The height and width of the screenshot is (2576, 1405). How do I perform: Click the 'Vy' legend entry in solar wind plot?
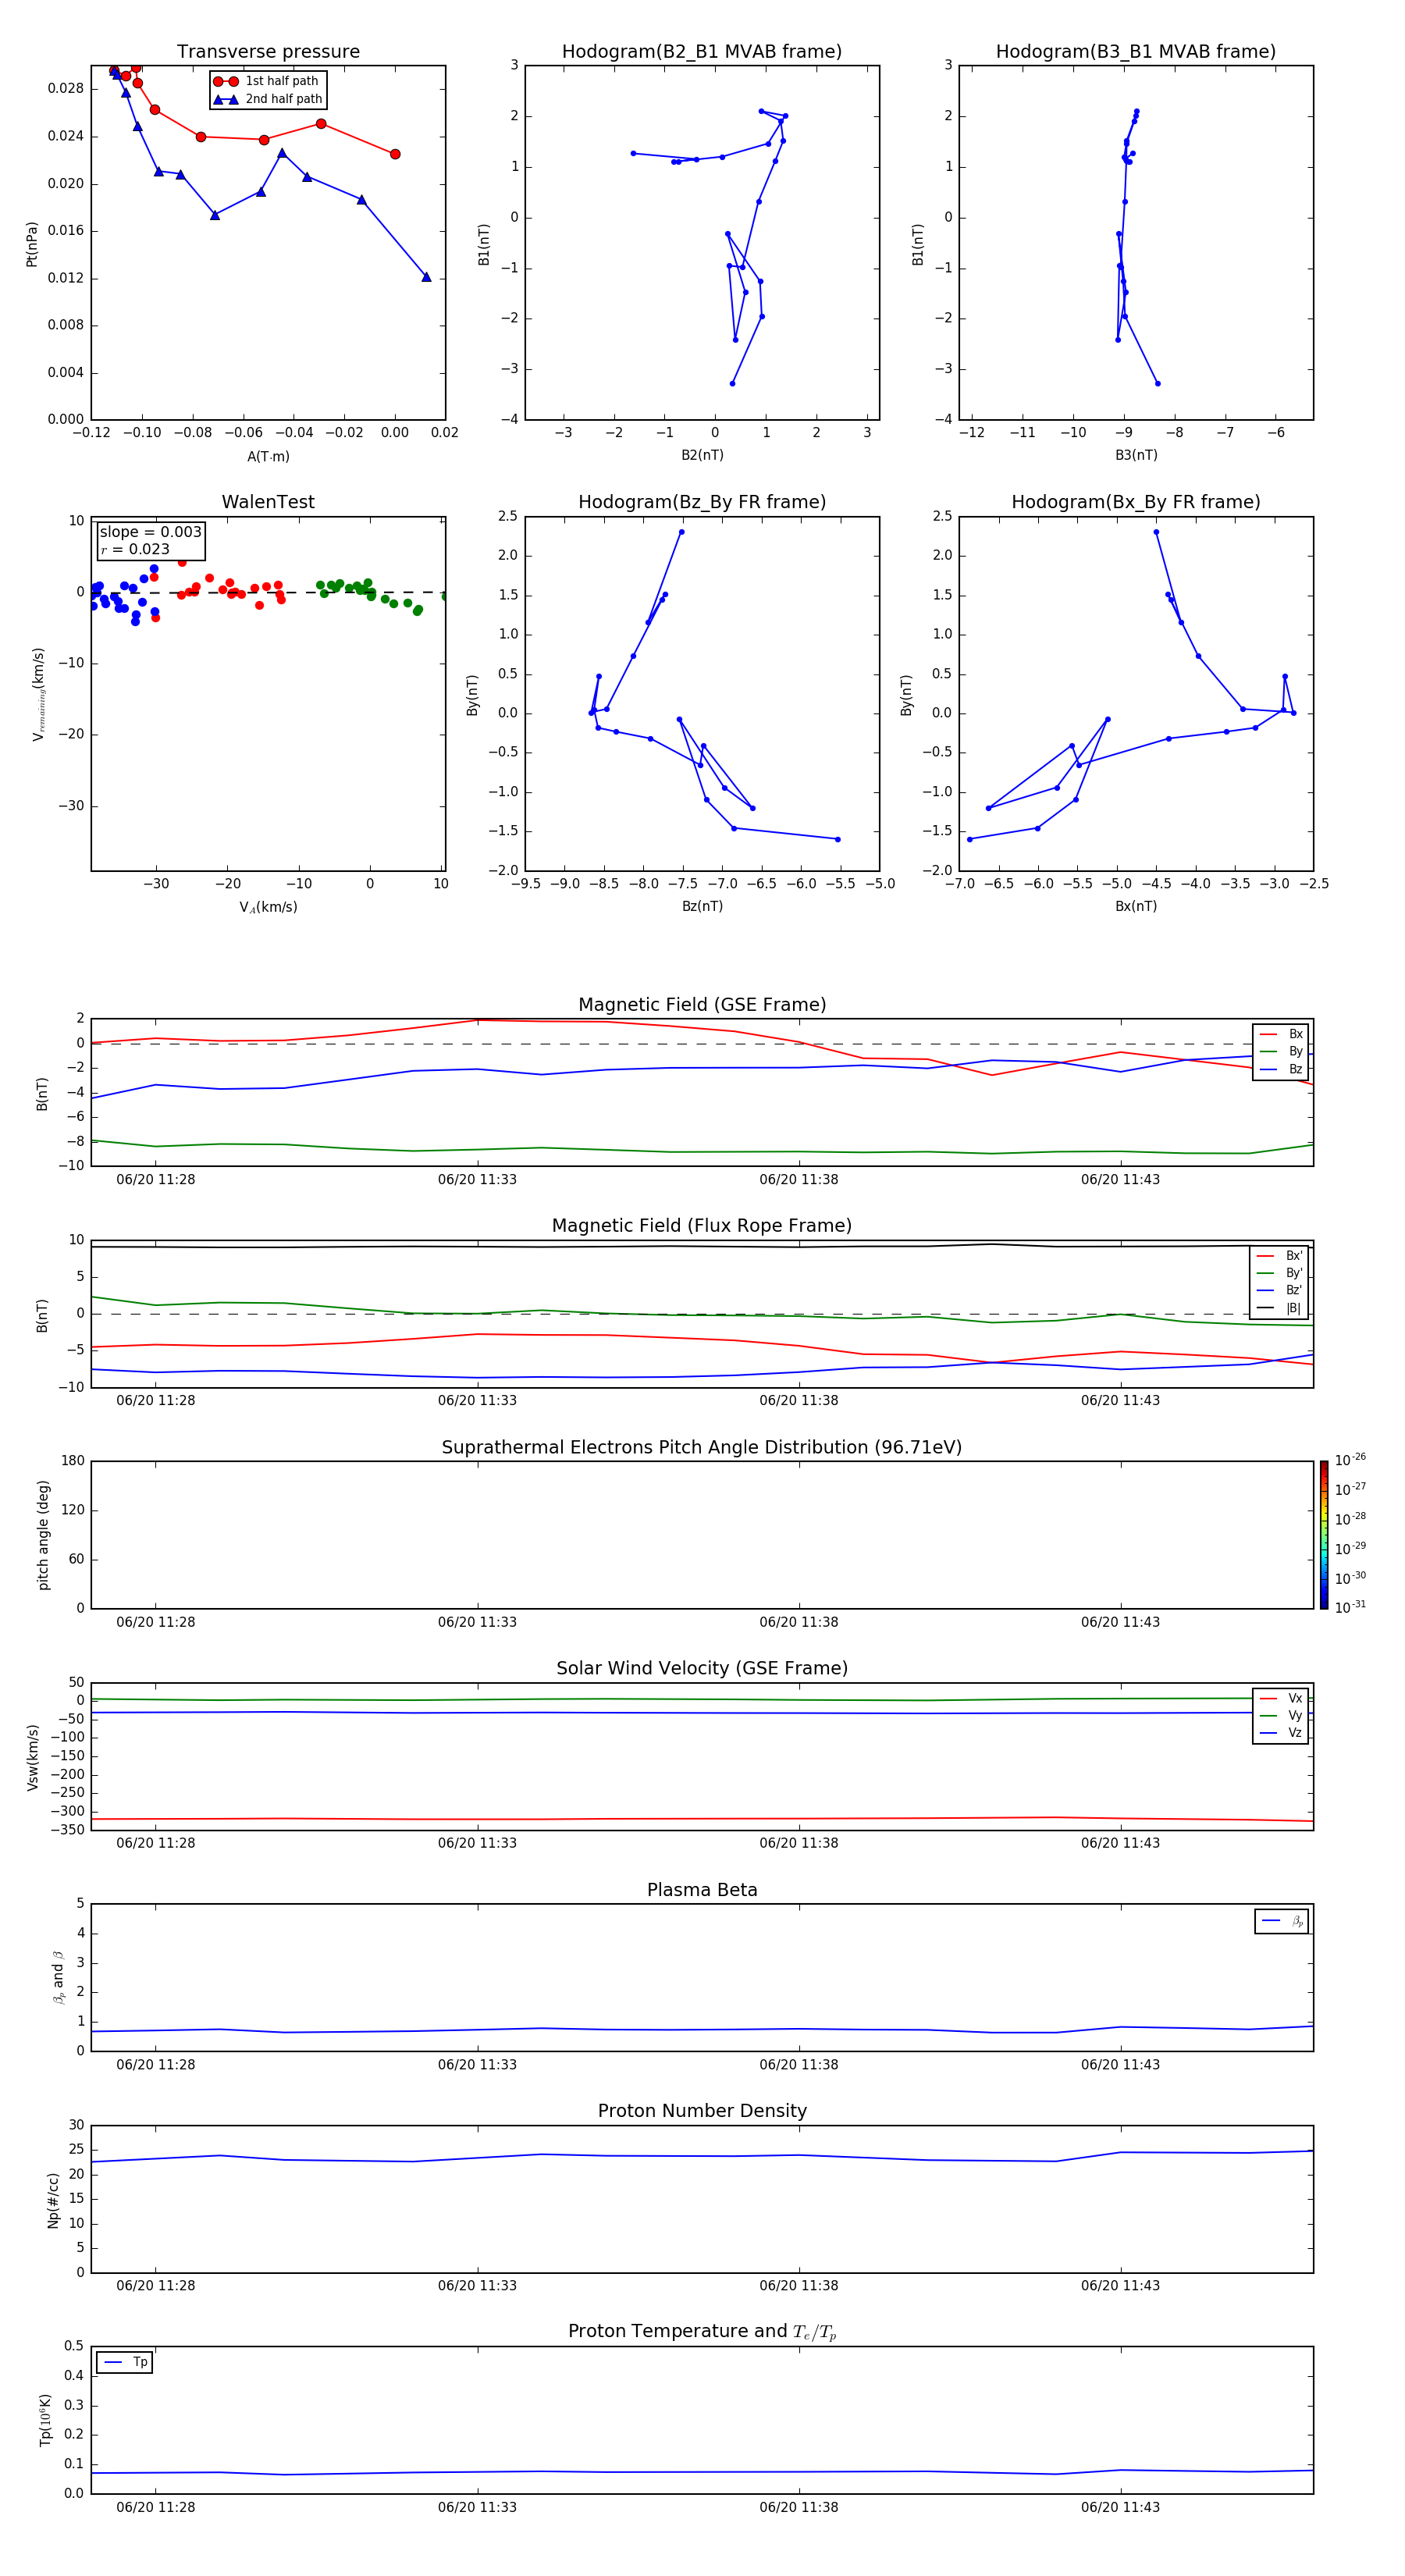click(1282, 1715)
